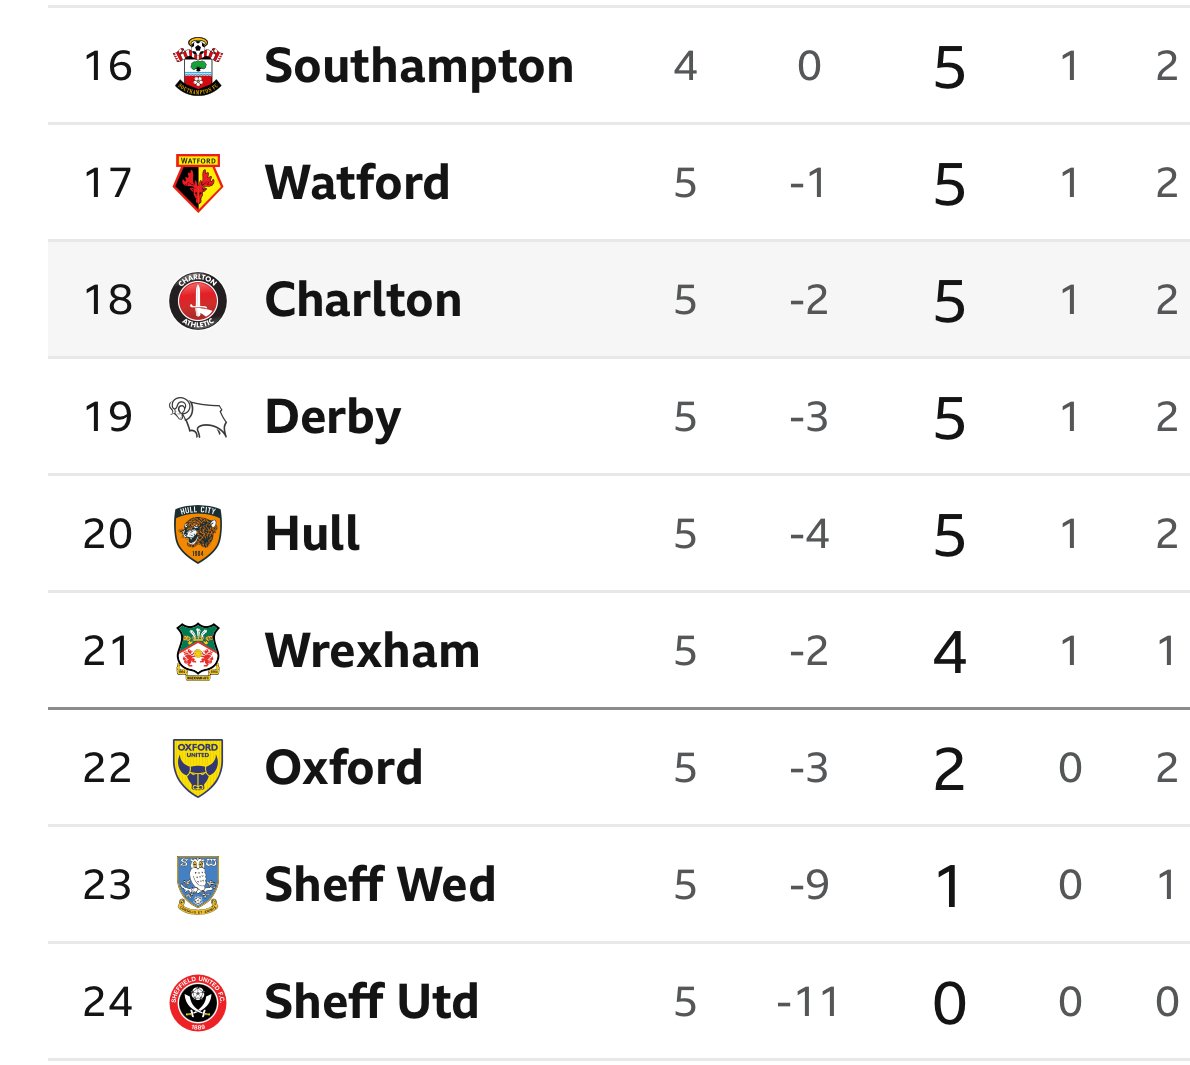The height and width of the screenshot is (1065, 1190).
Task: Click the Watford club badge
Action: [198, 183]
